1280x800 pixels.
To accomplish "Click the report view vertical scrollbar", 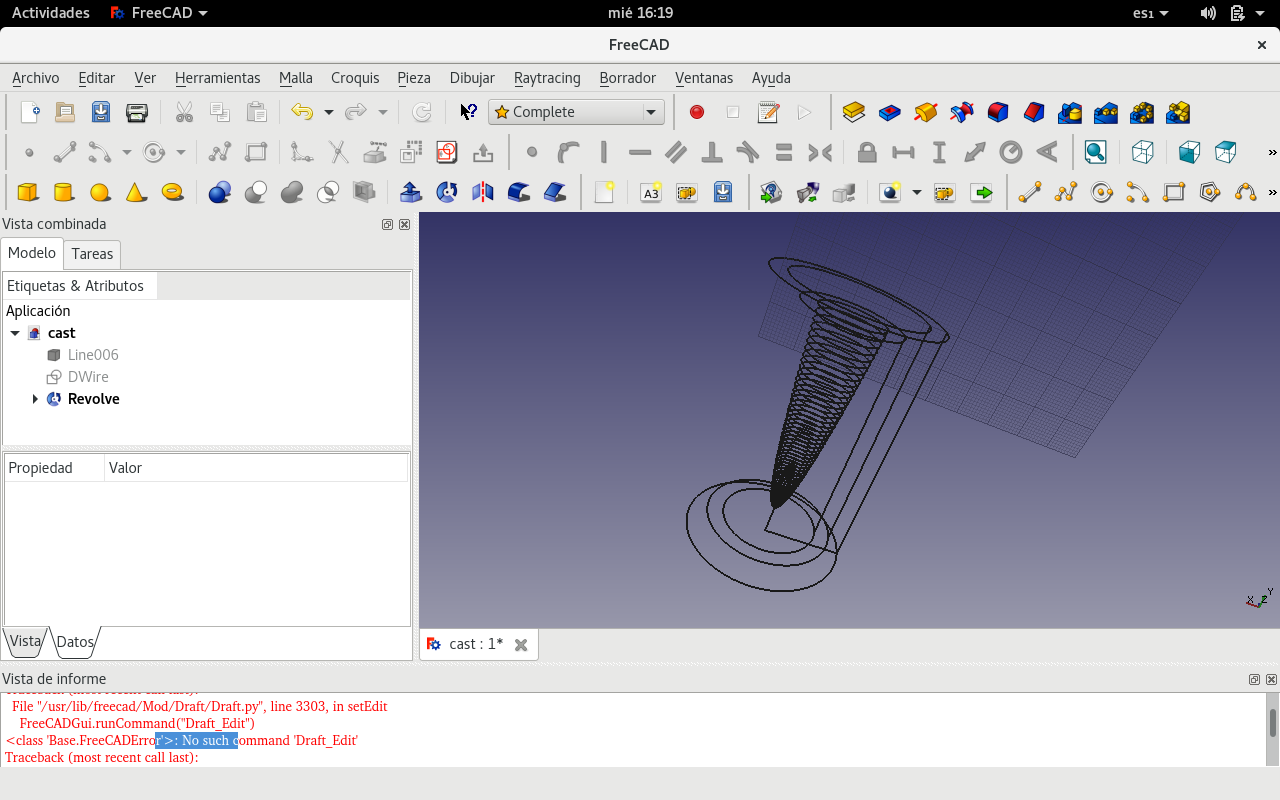I will 1272,722.
